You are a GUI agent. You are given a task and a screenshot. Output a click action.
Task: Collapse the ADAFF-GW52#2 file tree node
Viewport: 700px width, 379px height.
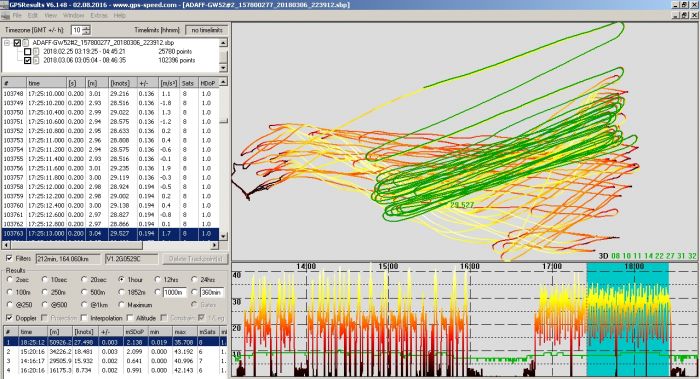(x=7, y=43)
